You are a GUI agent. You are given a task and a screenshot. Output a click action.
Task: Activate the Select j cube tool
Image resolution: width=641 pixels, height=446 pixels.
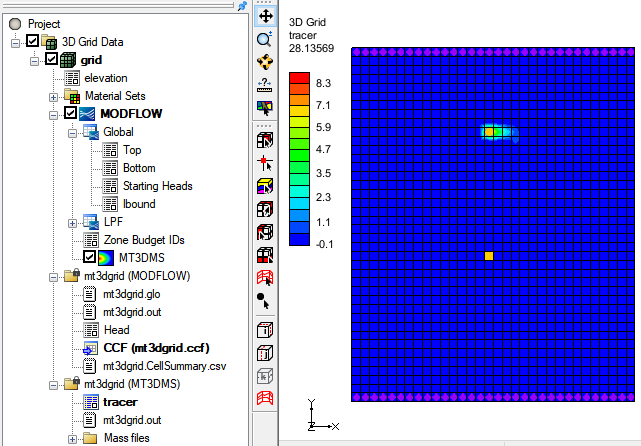click(265, 232)
